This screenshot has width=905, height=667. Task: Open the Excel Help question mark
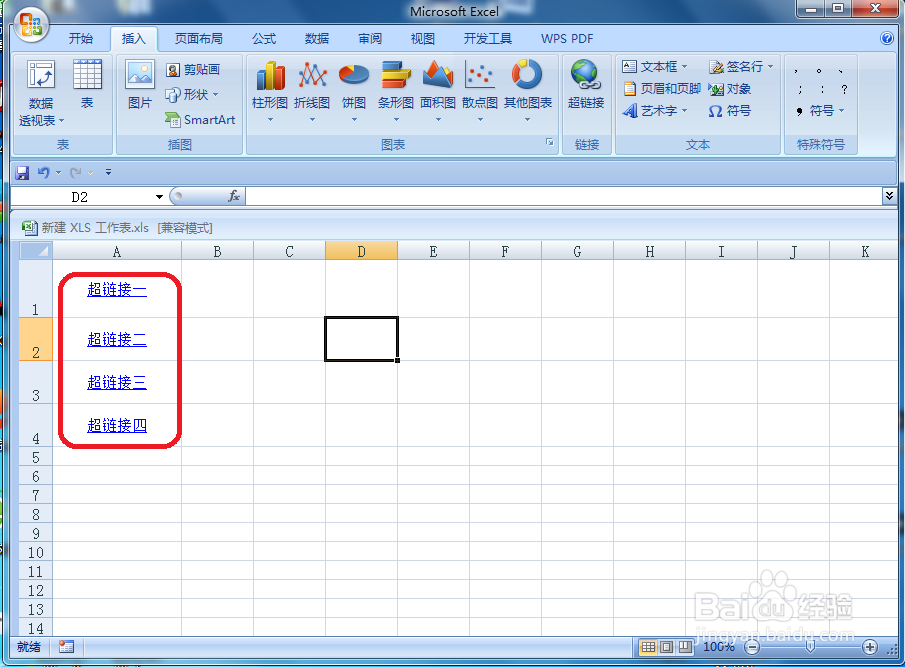(x=887, y=38)
